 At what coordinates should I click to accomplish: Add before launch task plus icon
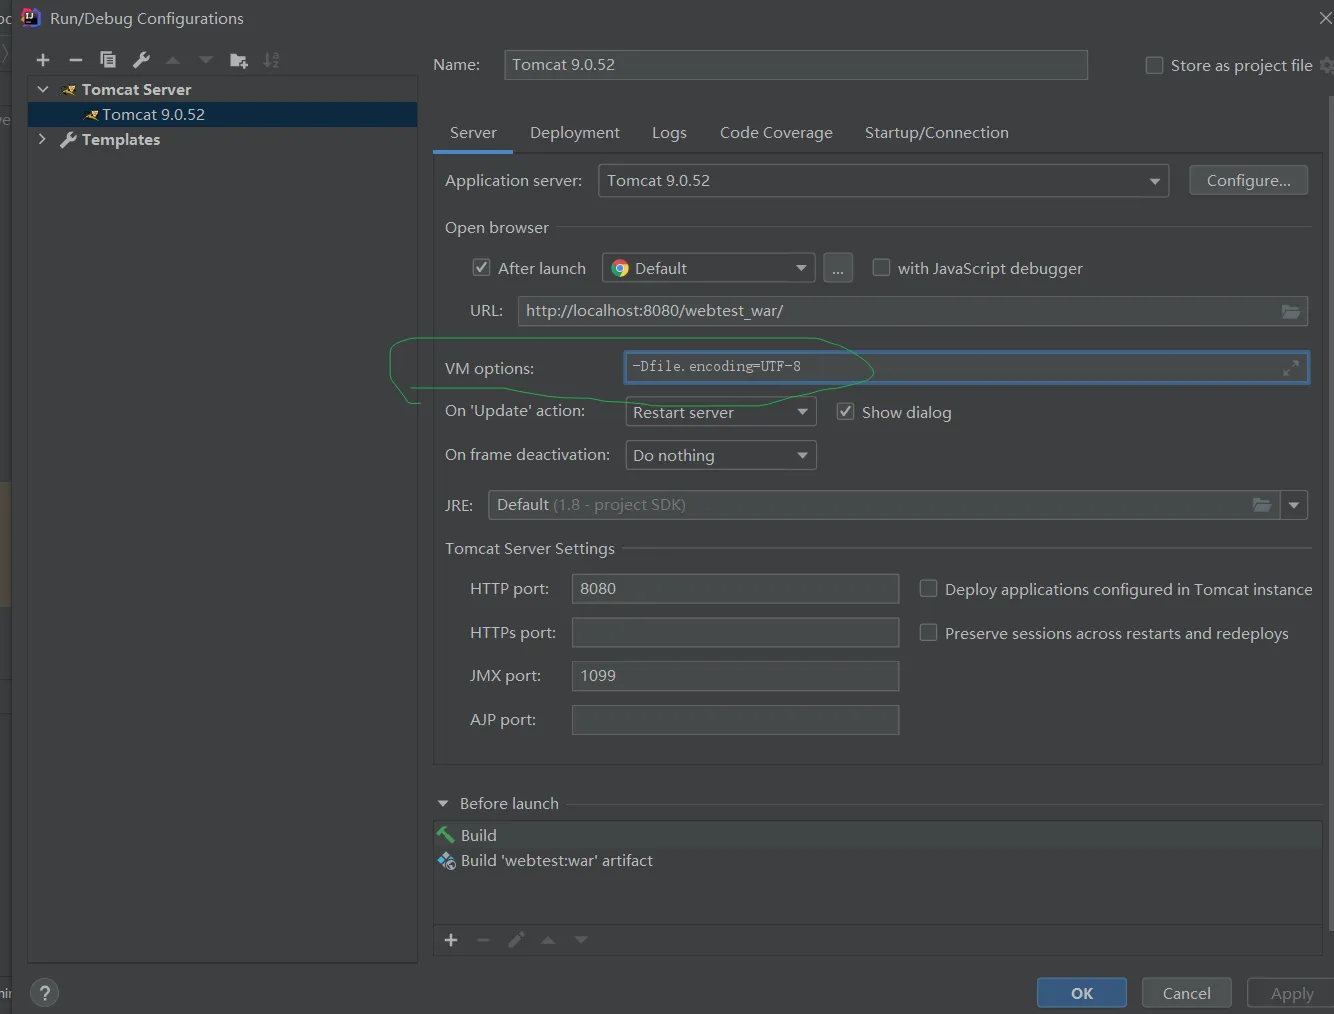(451, 940)
